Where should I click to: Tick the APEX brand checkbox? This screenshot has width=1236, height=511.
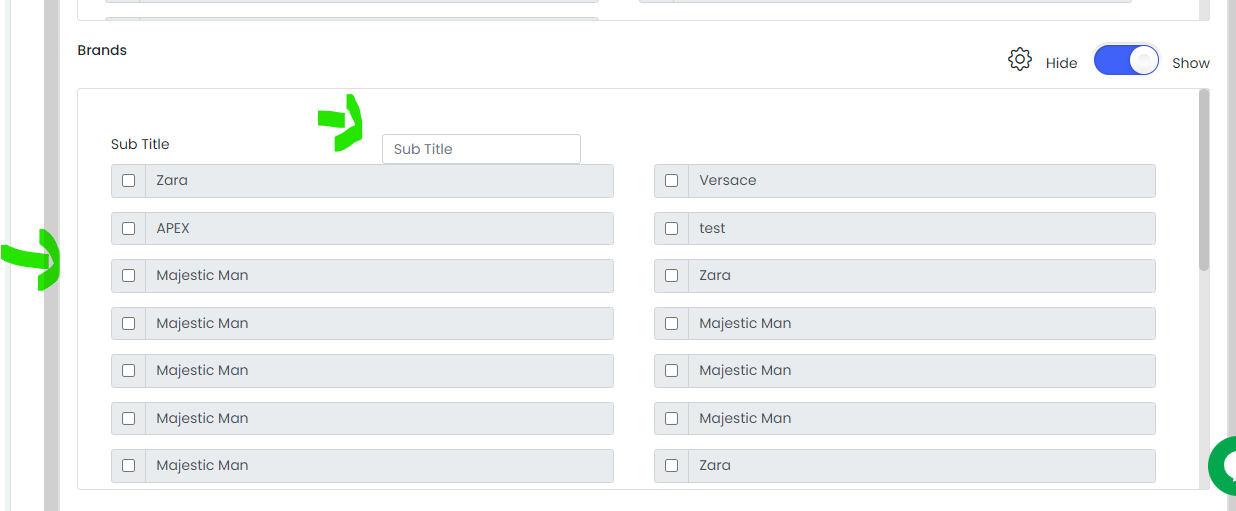coord(128,229)
